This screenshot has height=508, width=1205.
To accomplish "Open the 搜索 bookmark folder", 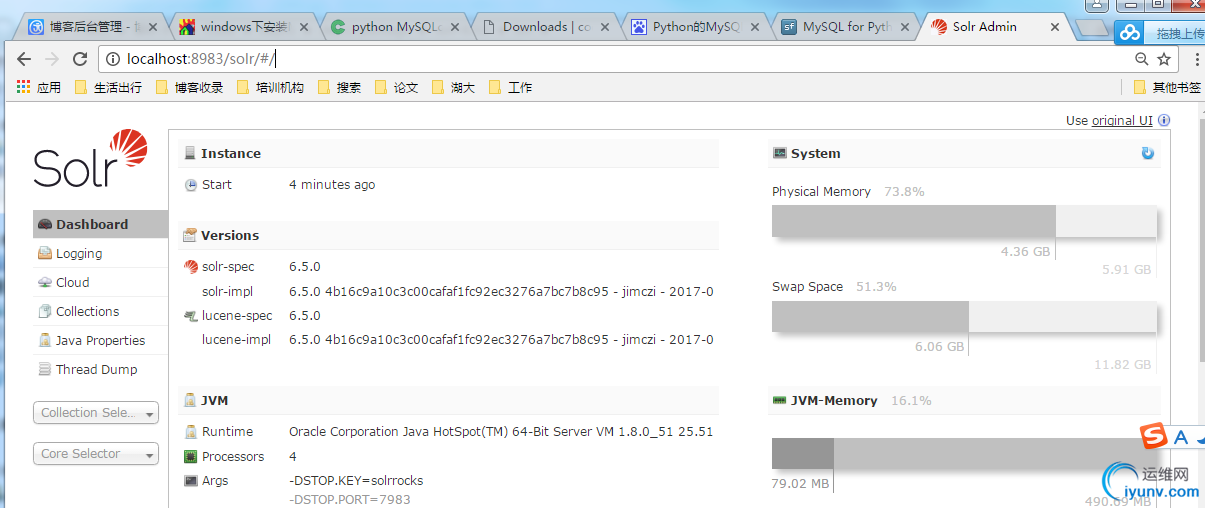I will point(339,88).
